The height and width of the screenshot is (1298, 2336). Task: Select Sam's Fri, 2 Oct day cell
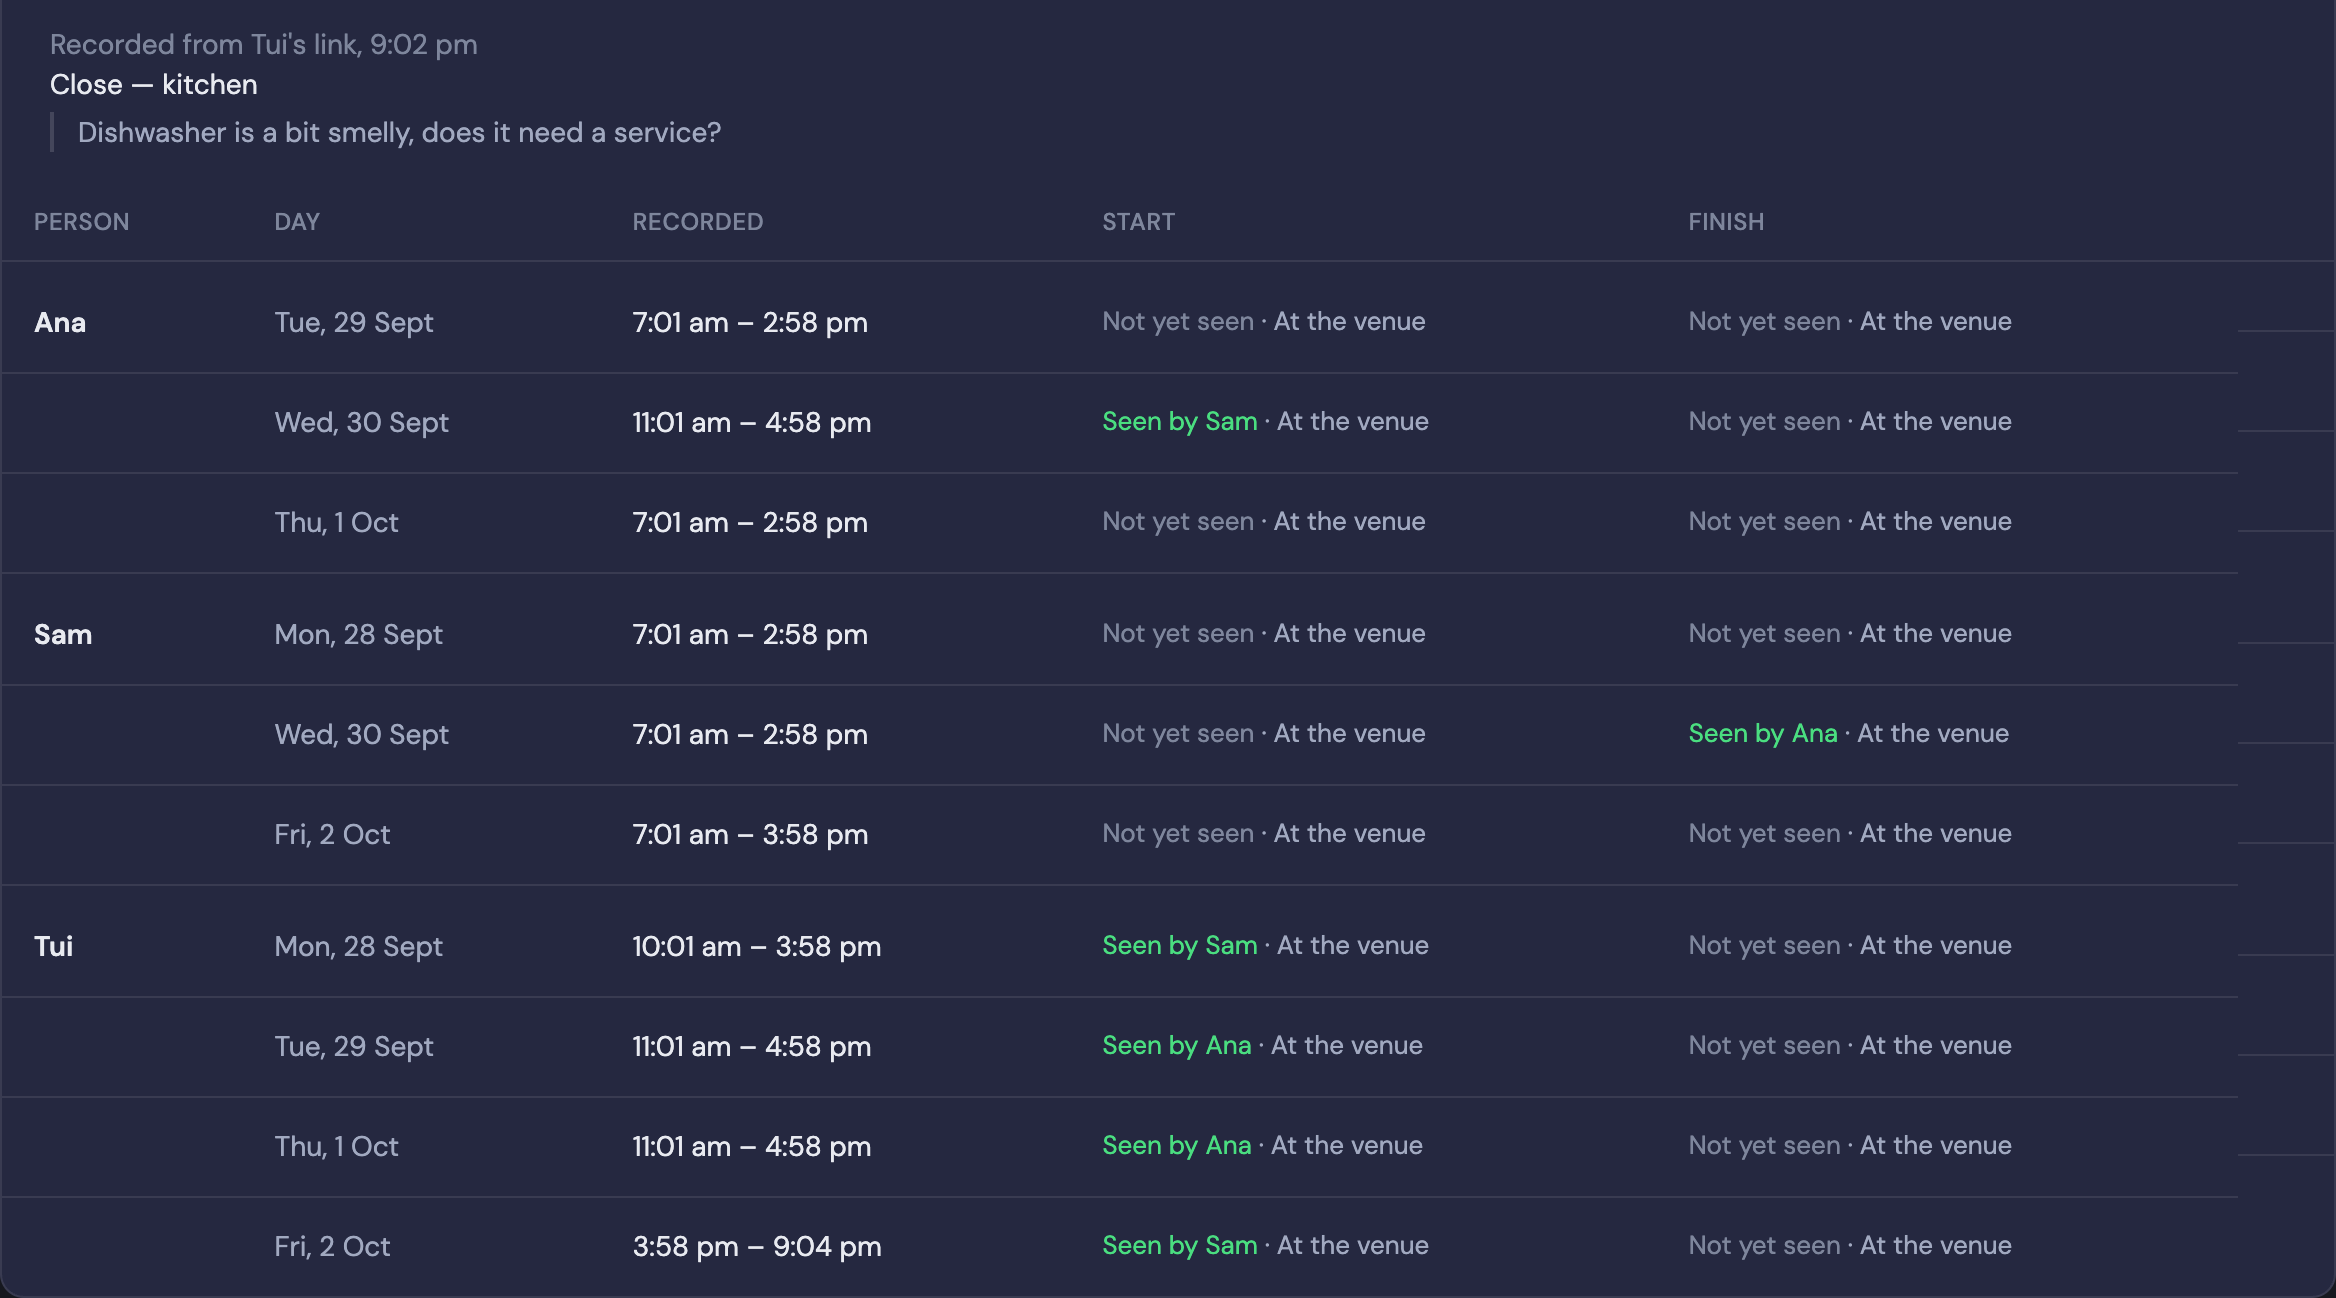332,835
